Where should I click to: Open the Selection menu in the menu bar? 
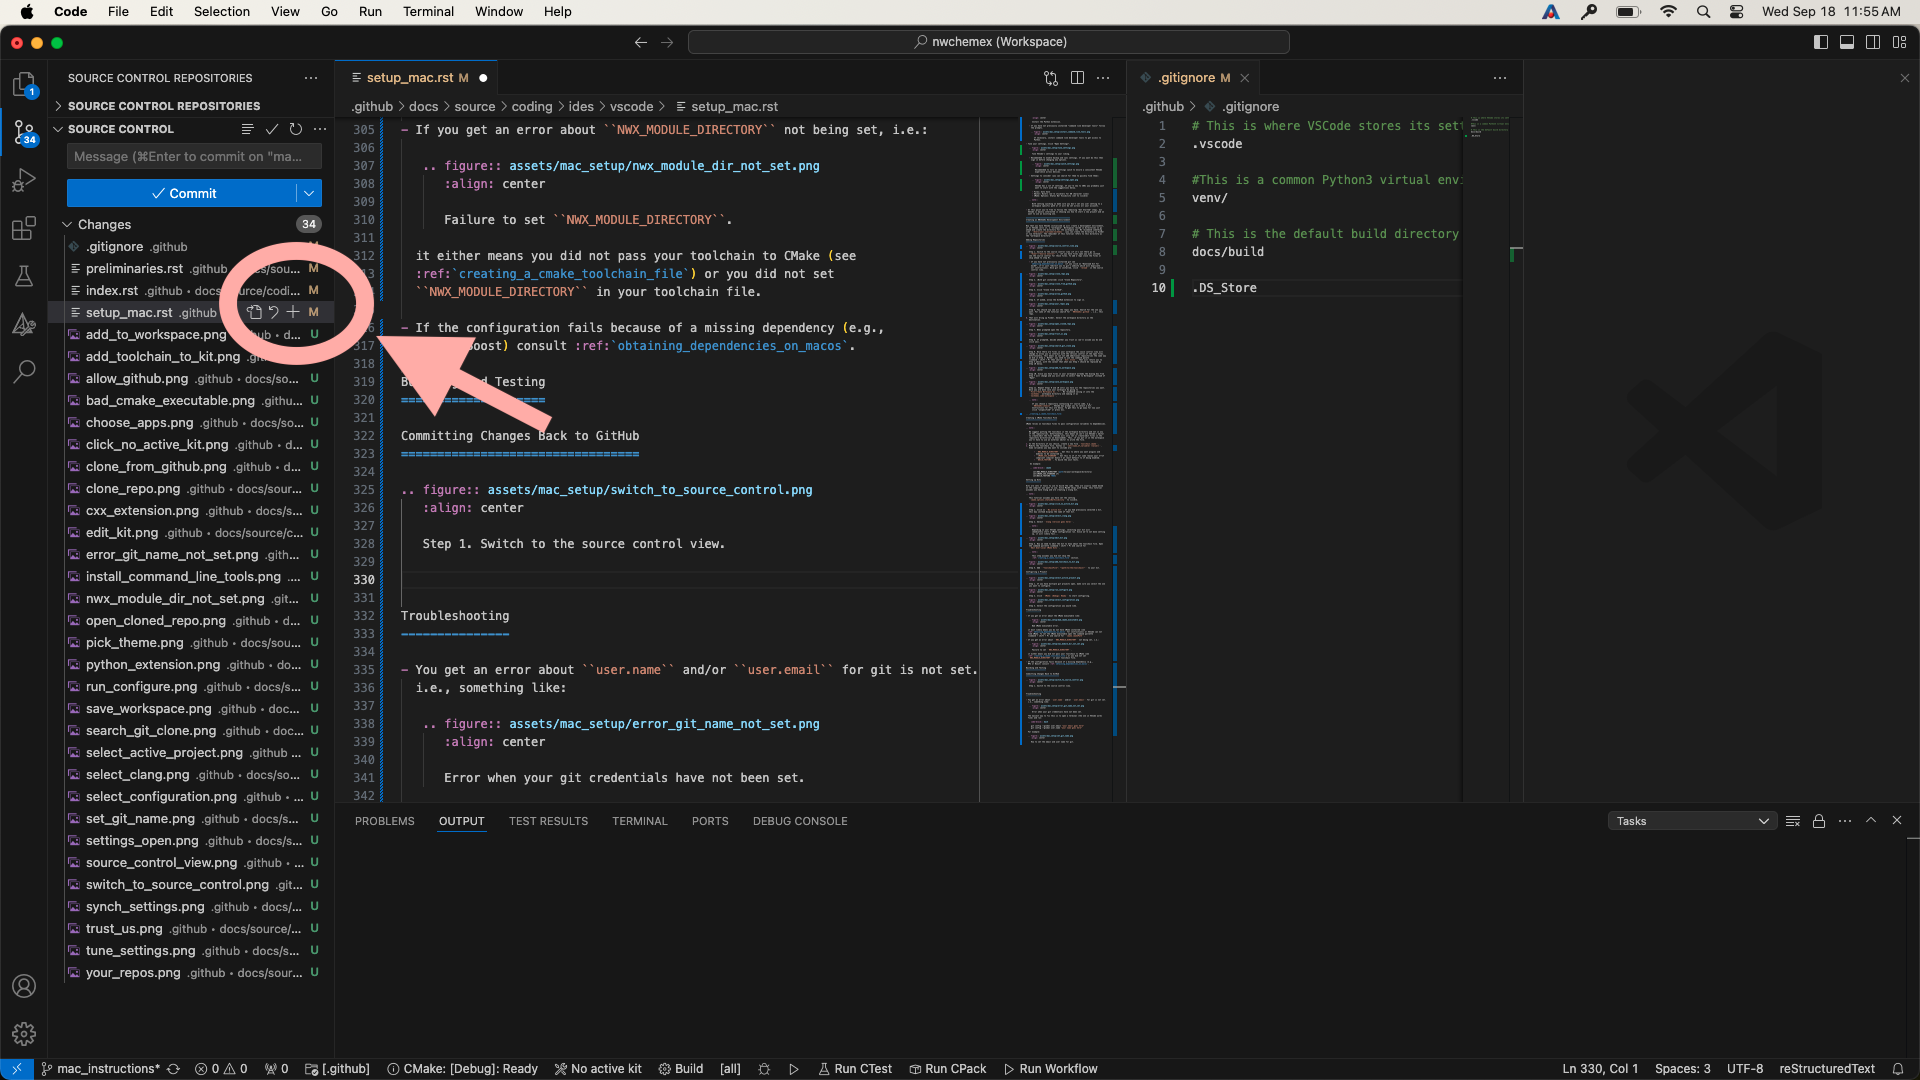pos(222,12)
